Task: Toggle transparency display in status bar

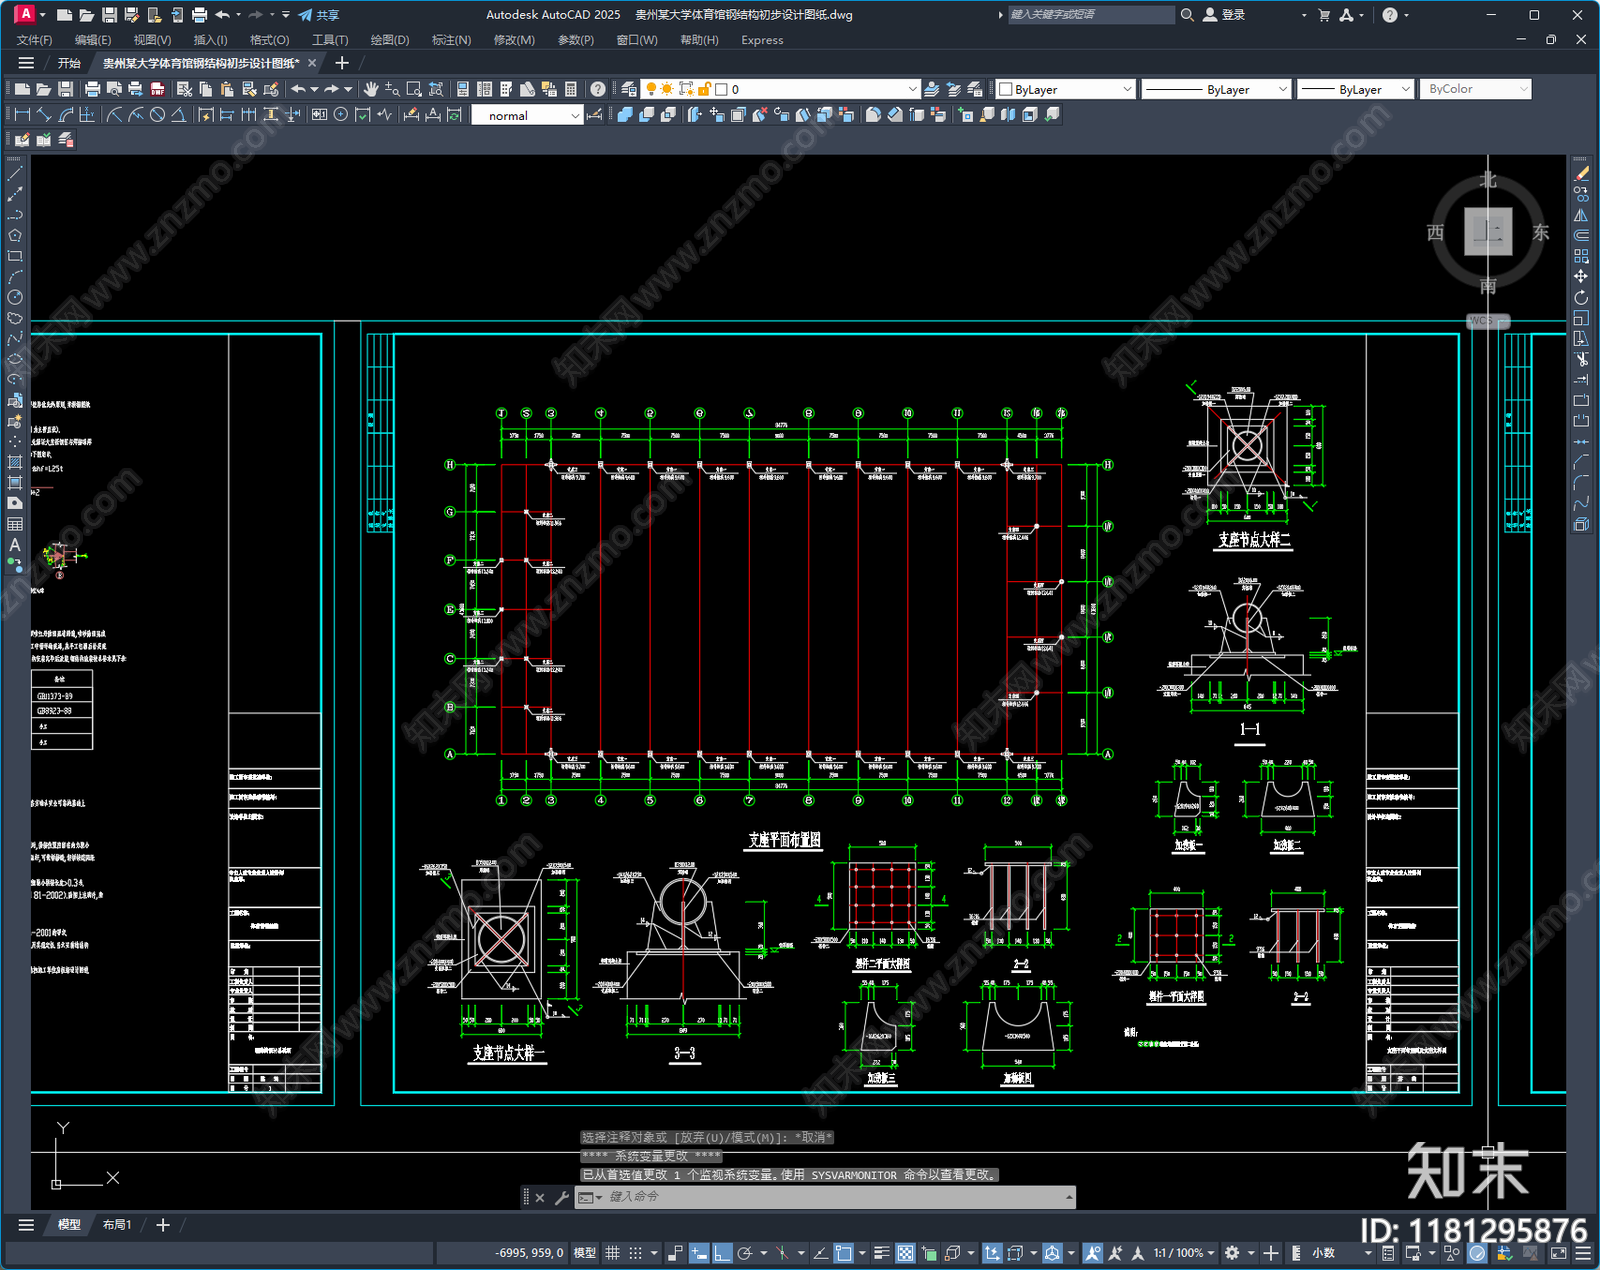Action: 905,1253
